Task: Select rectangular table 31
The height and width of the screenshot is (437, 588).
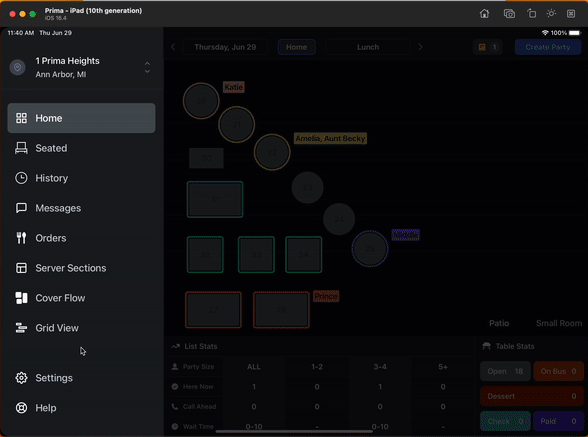Action: pyautogui.click(x=215, y=200)
